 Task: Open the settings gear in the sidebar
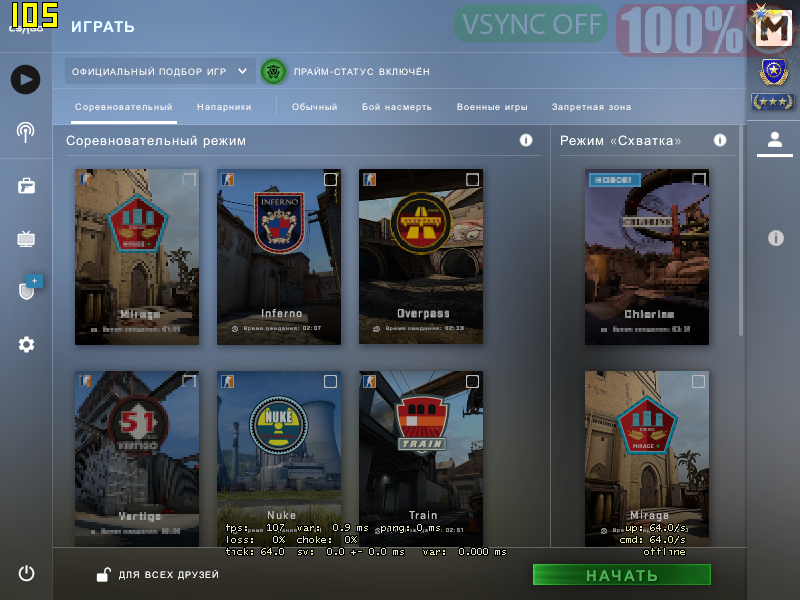click(26, 344)
